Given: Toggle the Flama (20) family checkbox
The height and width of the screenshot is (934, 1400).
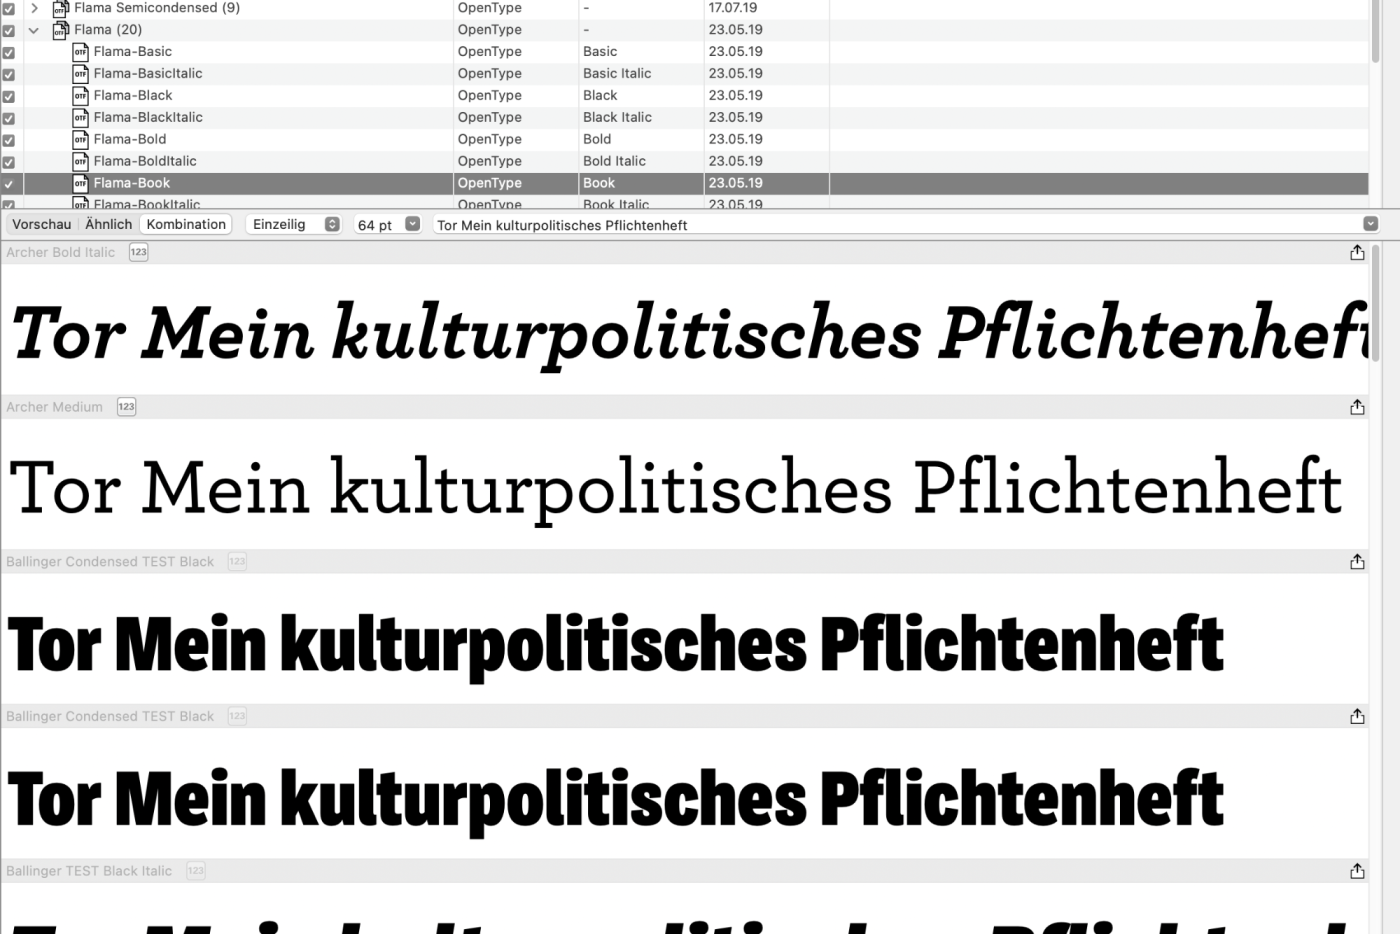Looking at the screenshot, I should (9, 31).
